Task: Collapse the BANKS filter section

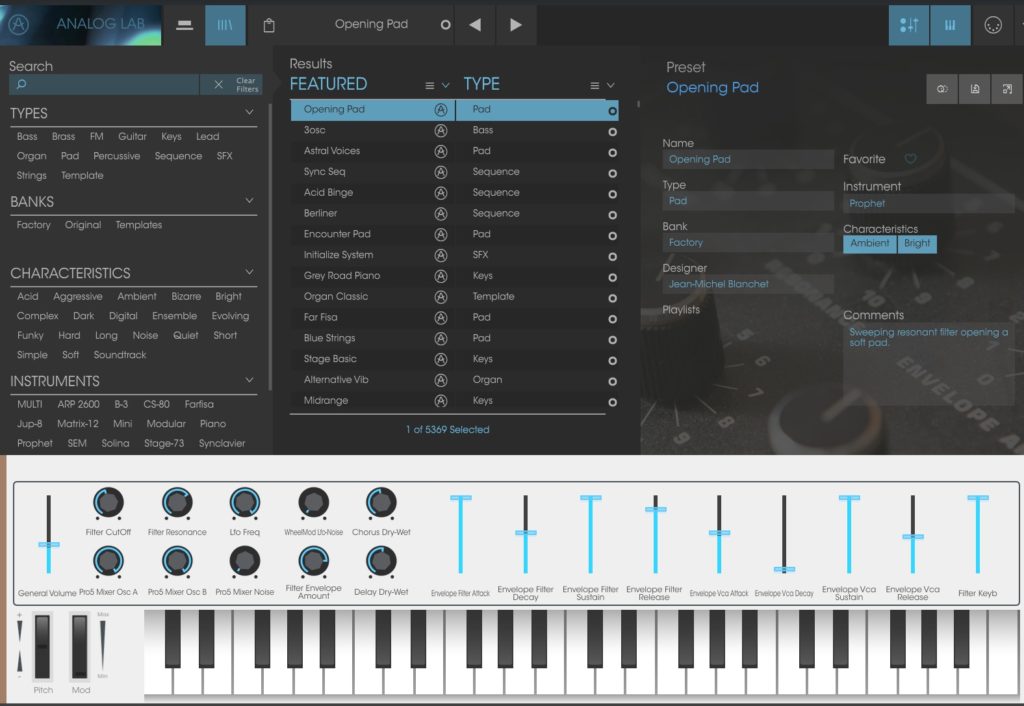Action: pos(249,201)
